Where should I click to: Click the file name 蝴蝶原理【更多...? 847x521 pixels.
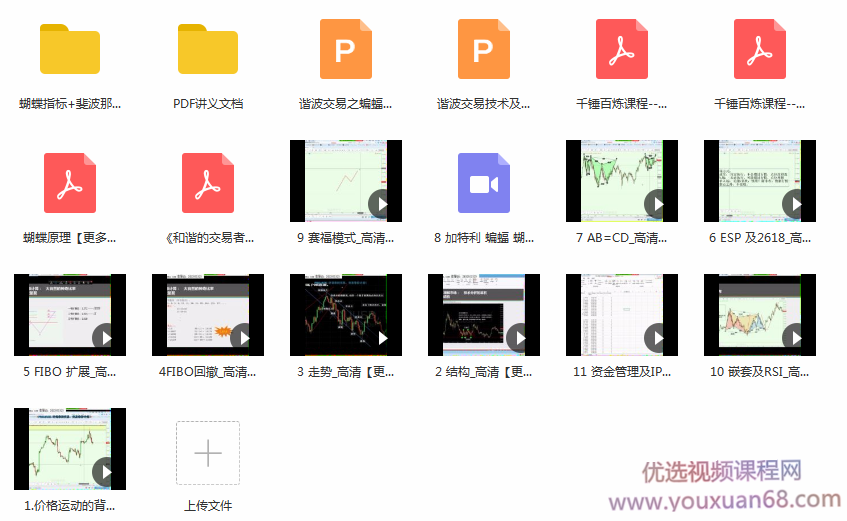(x=70, y=238)
